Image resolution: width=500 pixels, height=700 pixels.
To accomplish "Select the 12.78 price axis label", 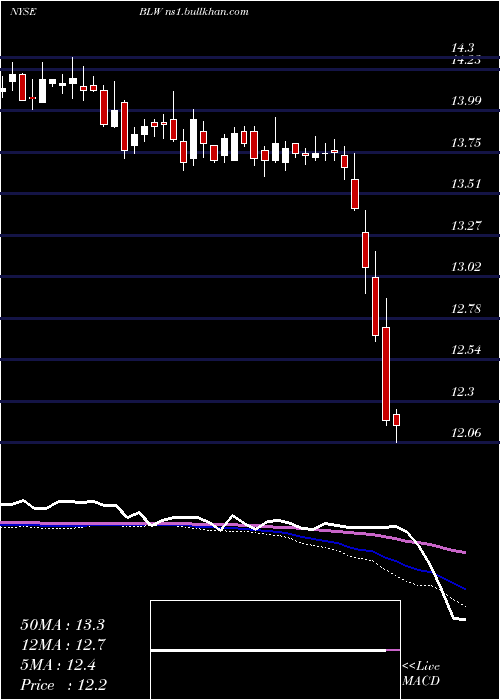I will 467,308.
